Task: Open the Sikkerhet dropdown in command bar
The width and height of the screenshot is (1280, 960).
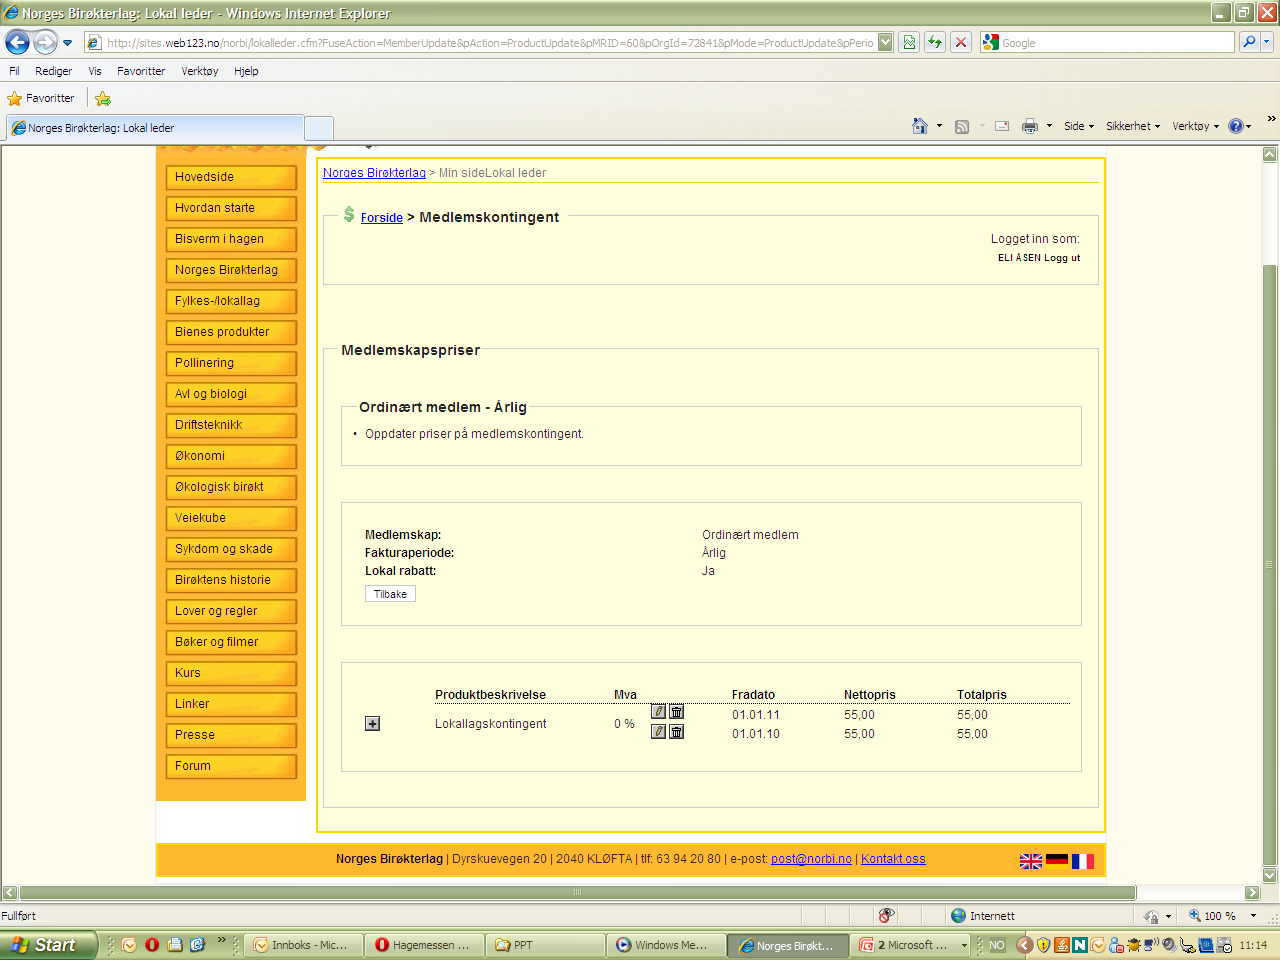Action: click(x=1133, y=126)
